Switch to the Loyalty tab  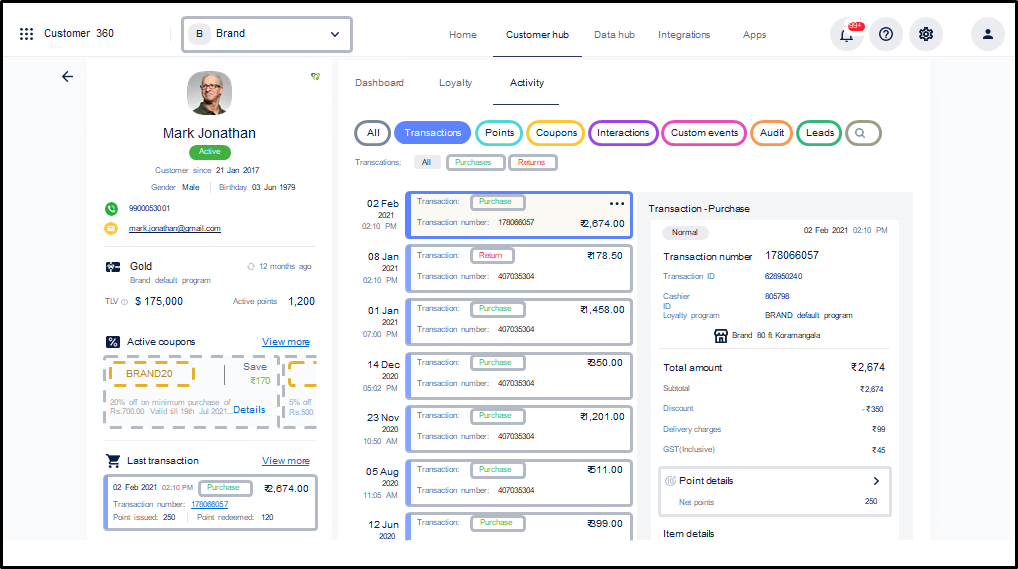455,83
